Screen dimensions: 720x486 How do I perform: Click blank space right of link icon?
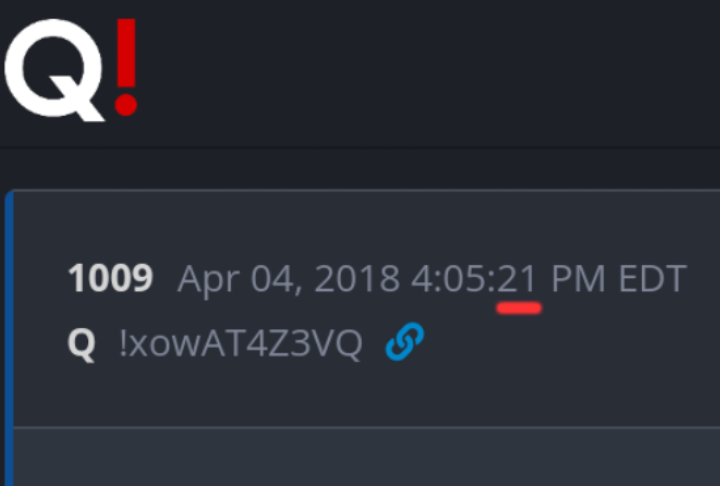(569, 342)
